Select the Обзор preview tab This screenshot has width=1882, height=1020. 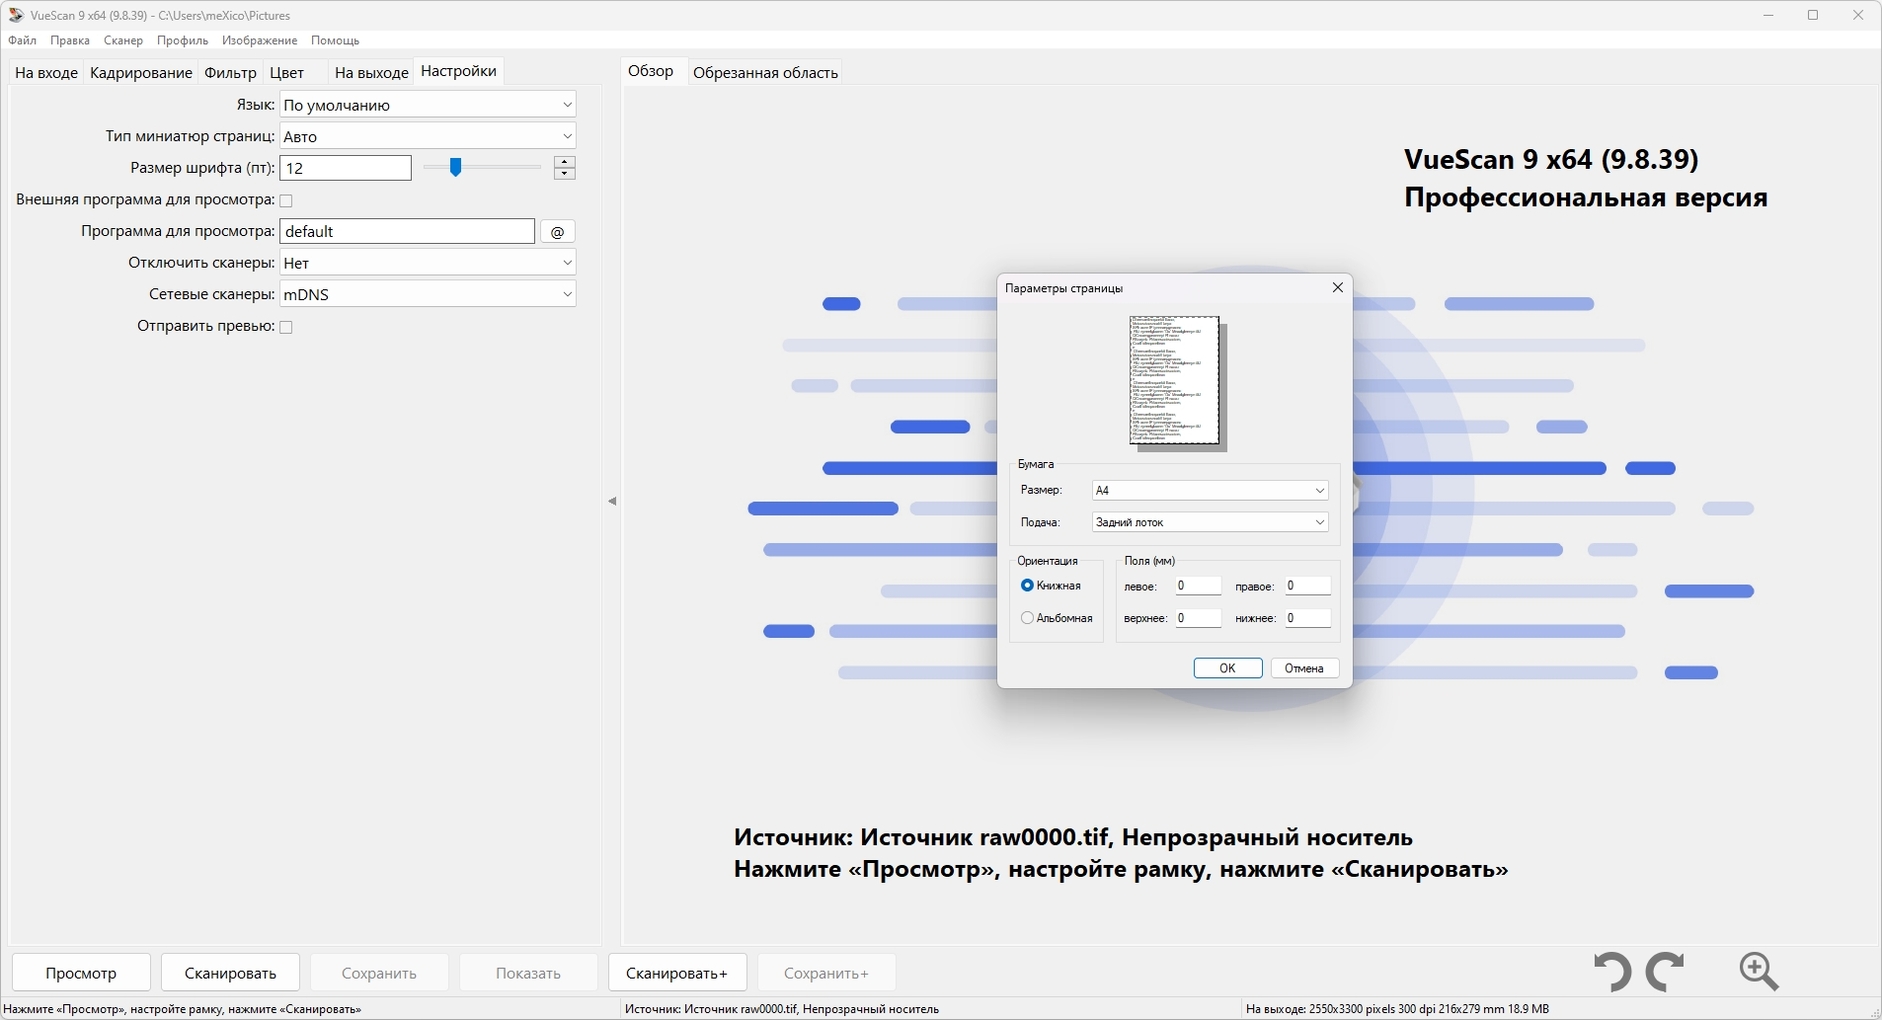[651, 71]
